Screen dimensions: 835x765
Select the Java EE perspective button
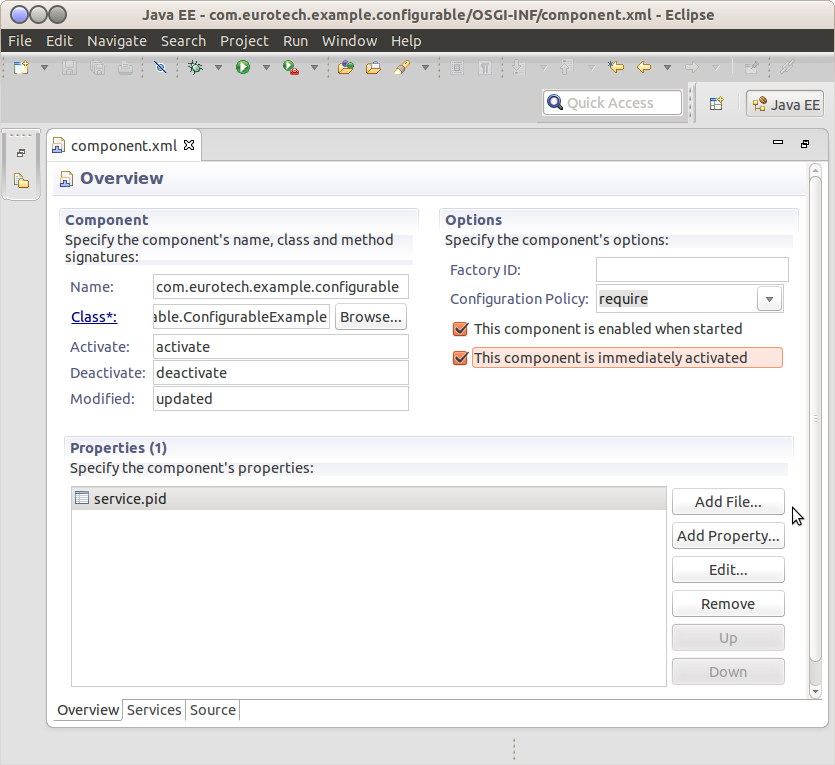pyautogui.click(x=785, y=104)
